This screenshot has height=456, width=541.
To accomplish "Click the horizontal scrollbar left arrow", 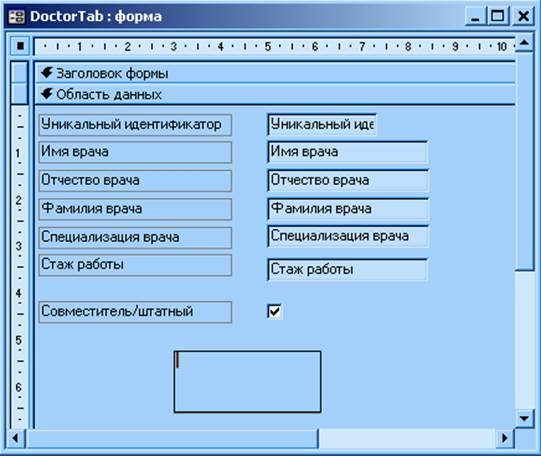I will point(15,438).
